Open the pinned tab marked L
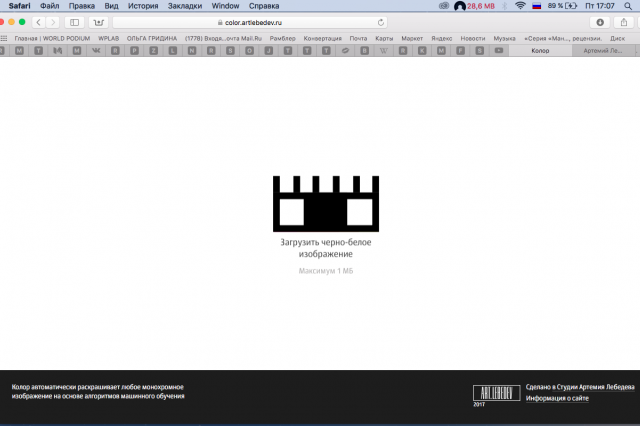This screenshot has height=426, width=640. (173, 51)
